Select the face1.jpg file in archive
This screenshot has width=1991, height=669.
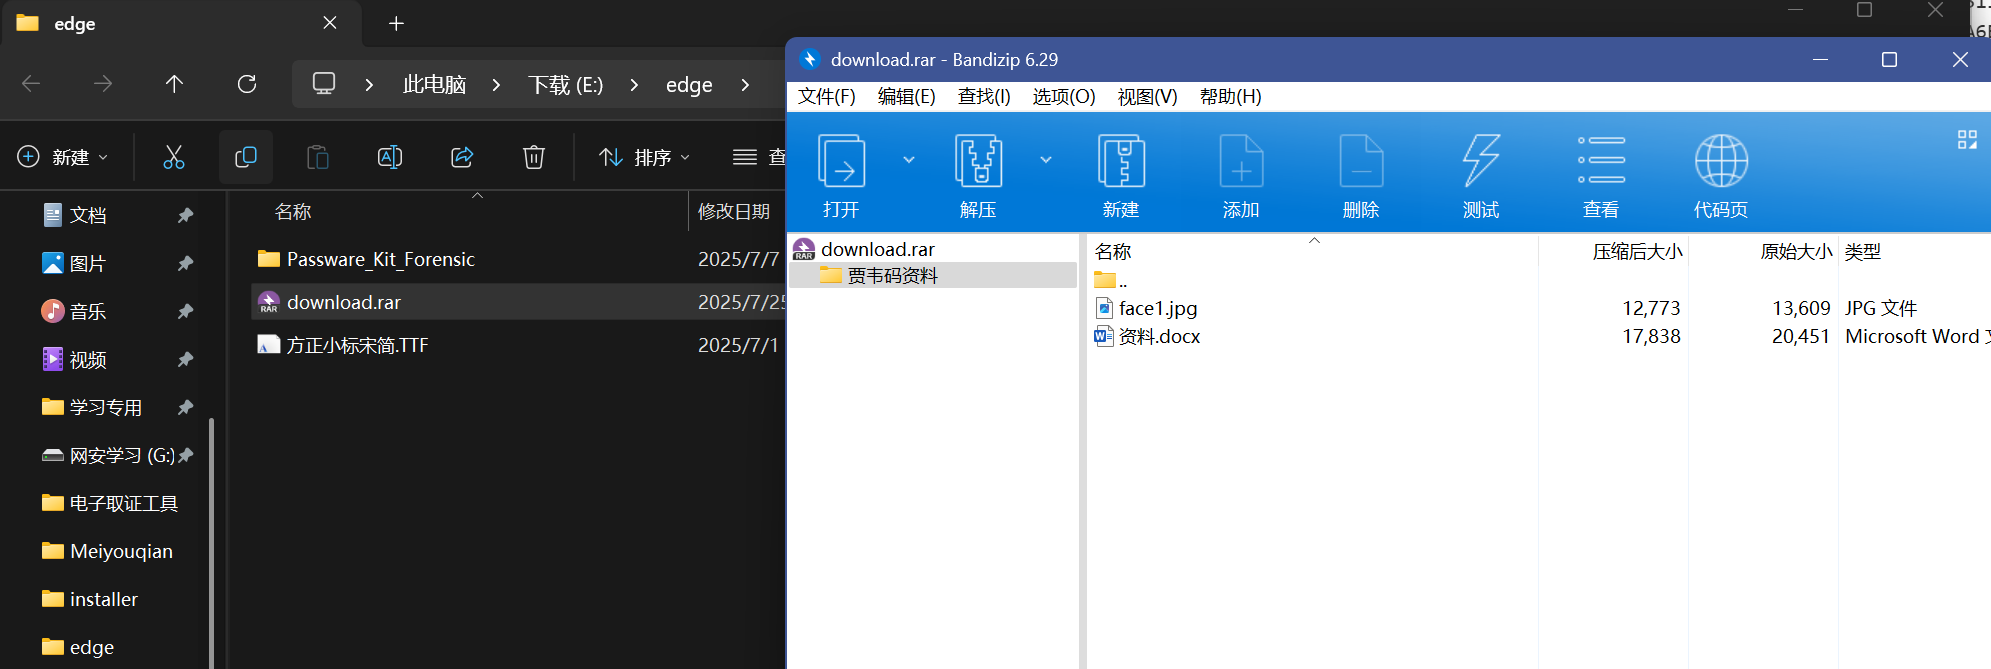tap(1157, 309)
